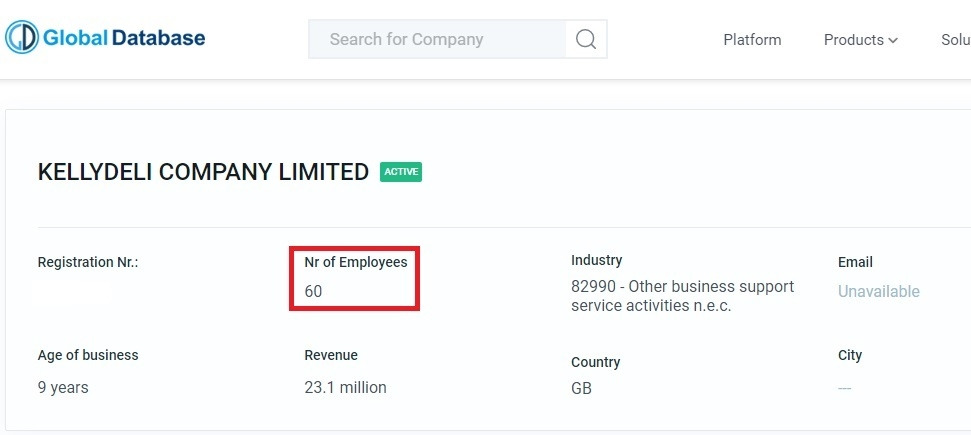Image resolution: width=971 pixels, height=435 pixels.
Task: Click the Industry code 82990 description
Action: pos(682,296)
